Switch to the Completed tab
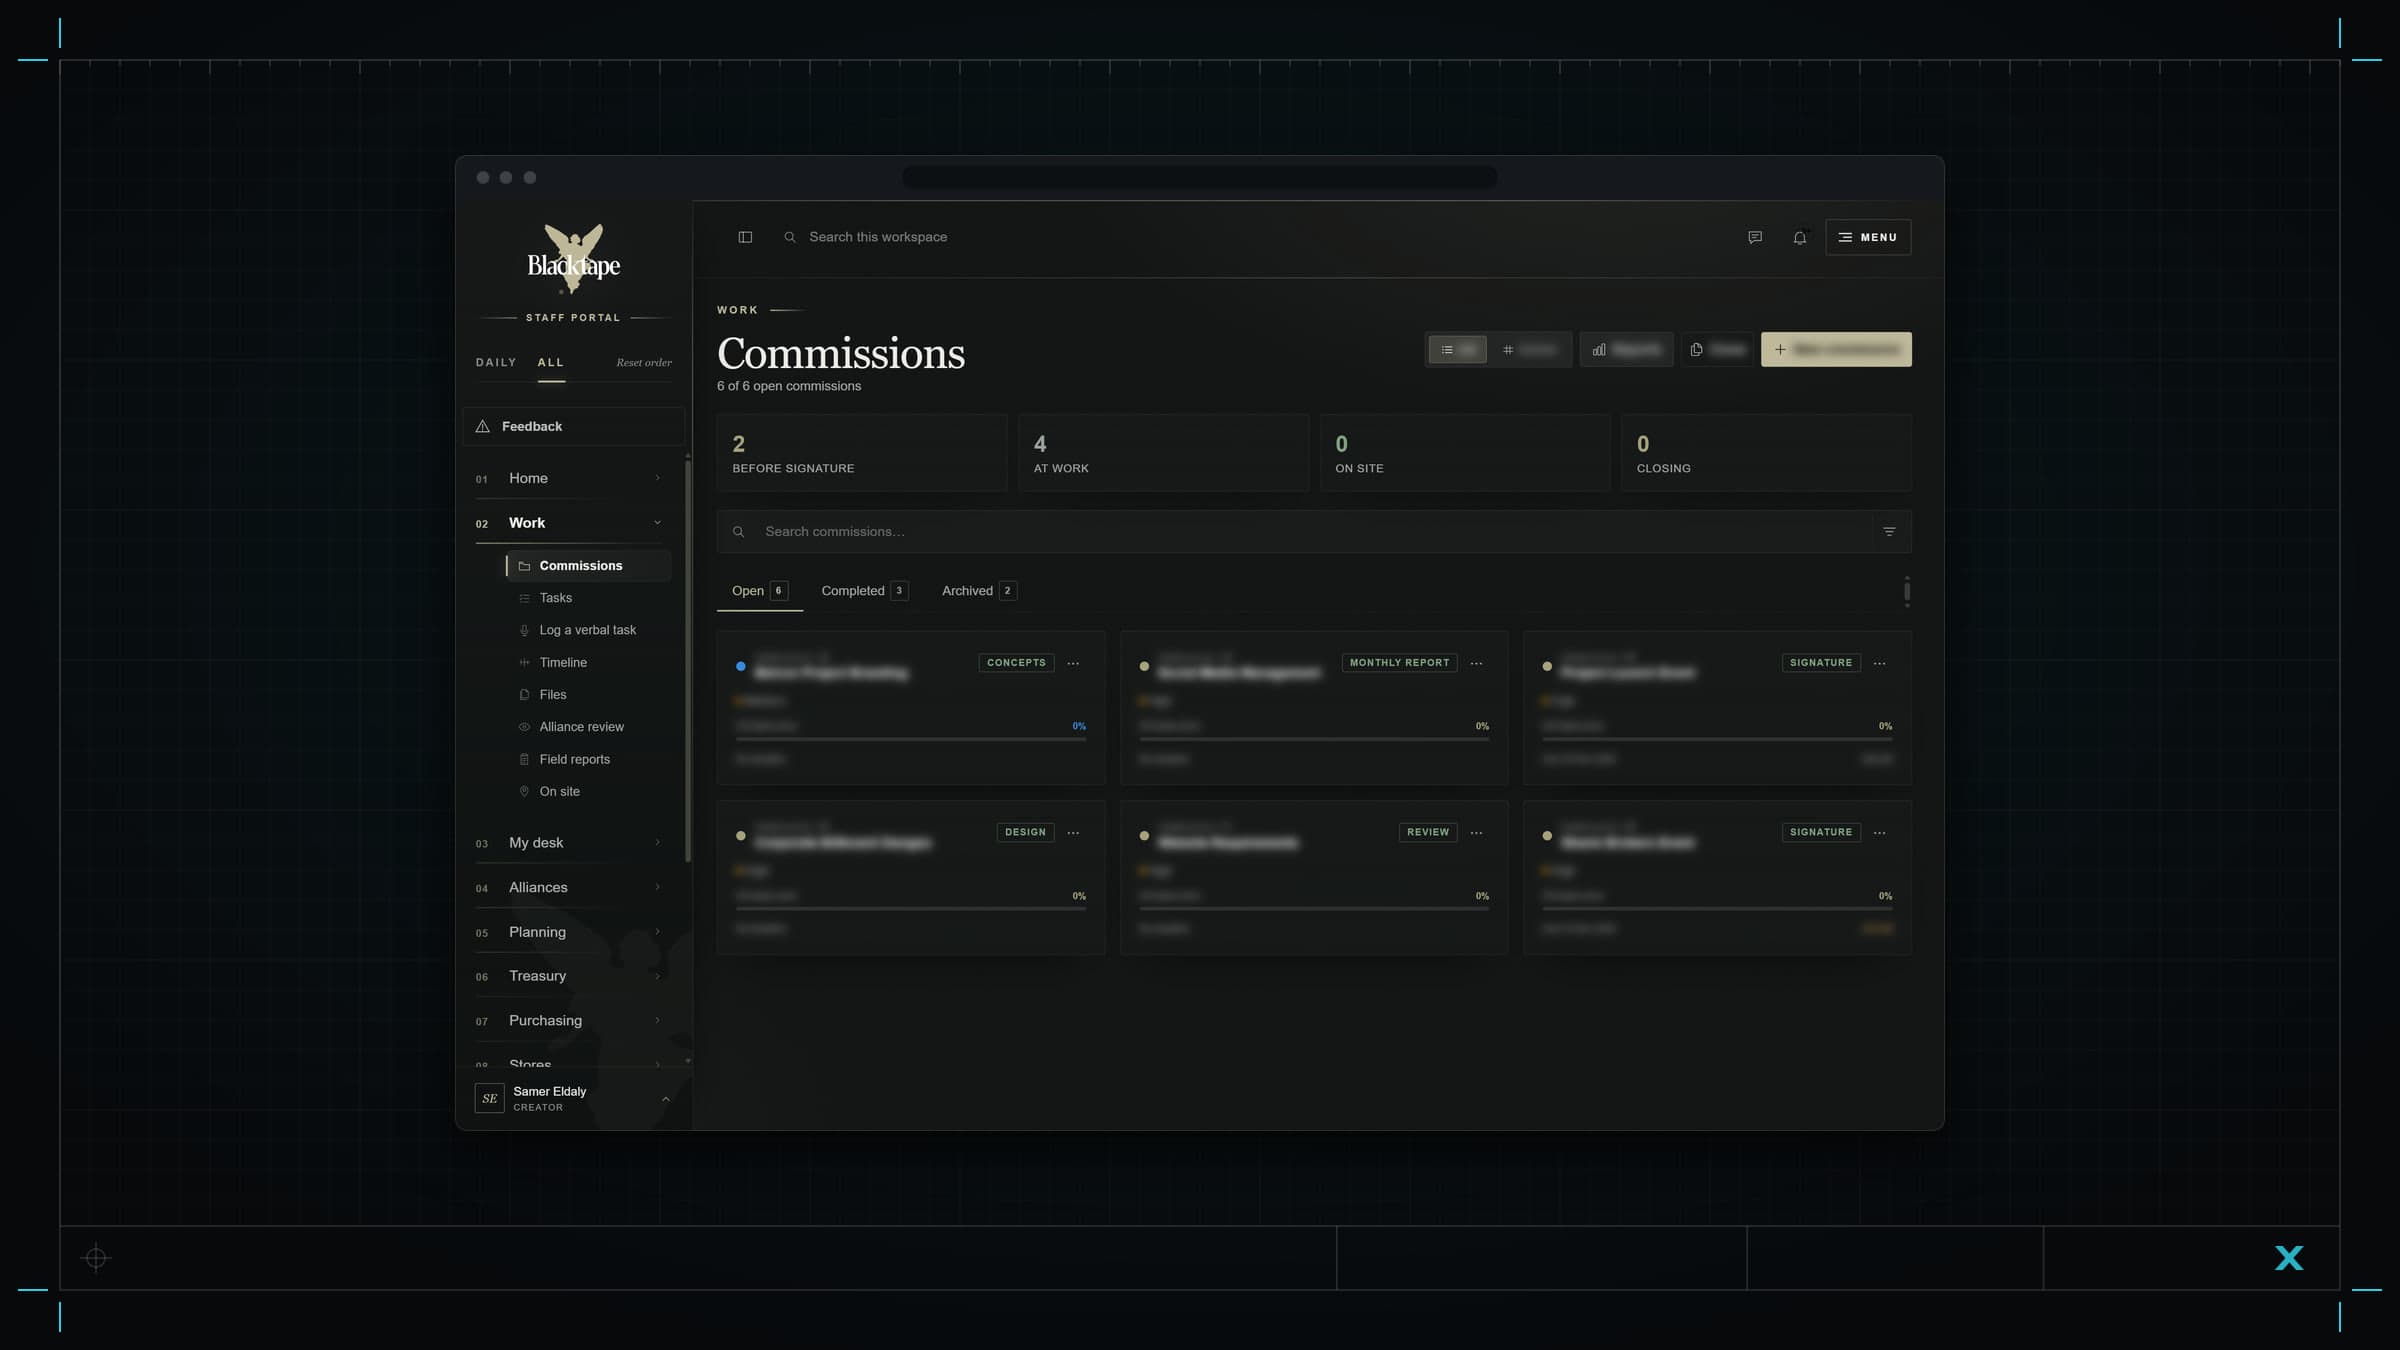2400x1350 pixels. click(x=864, y=591)
